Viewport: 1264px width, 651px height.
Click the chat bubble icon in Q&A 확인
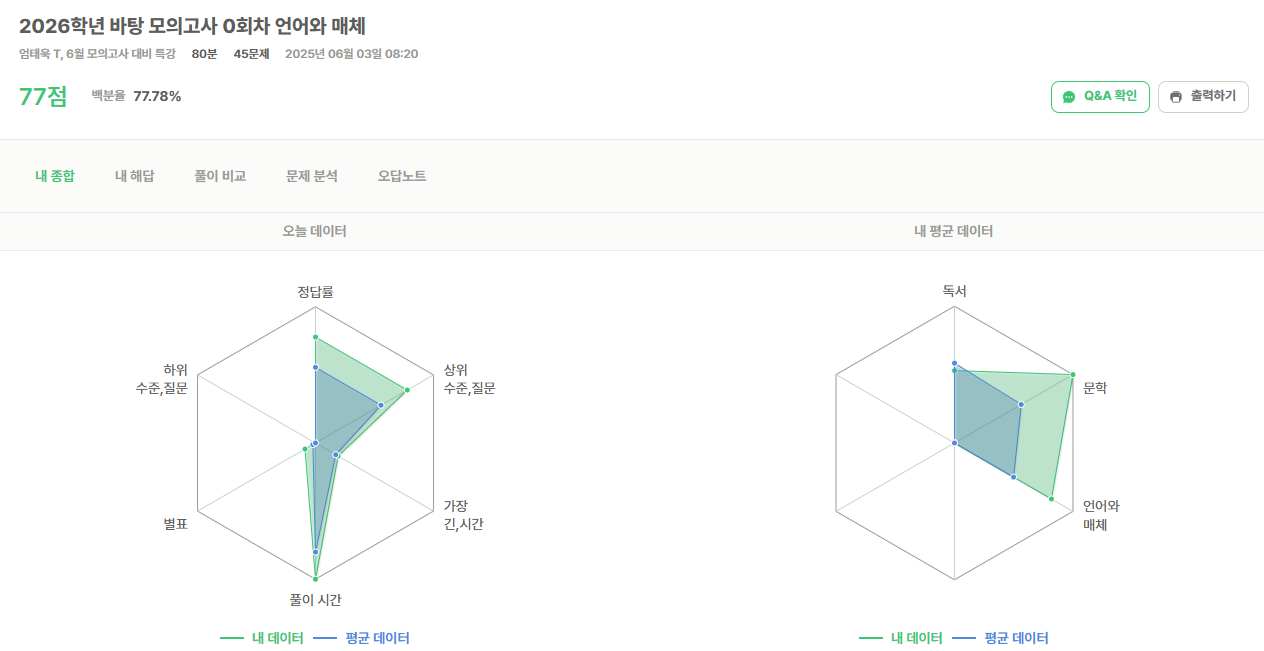point(1069,97)
